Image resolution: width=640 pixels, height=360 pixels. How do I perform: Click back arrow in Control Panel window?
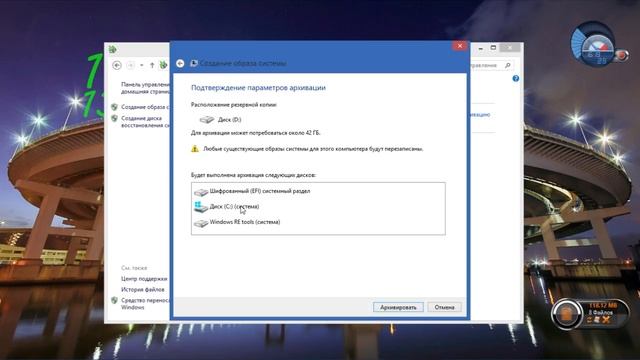point(117,65)
